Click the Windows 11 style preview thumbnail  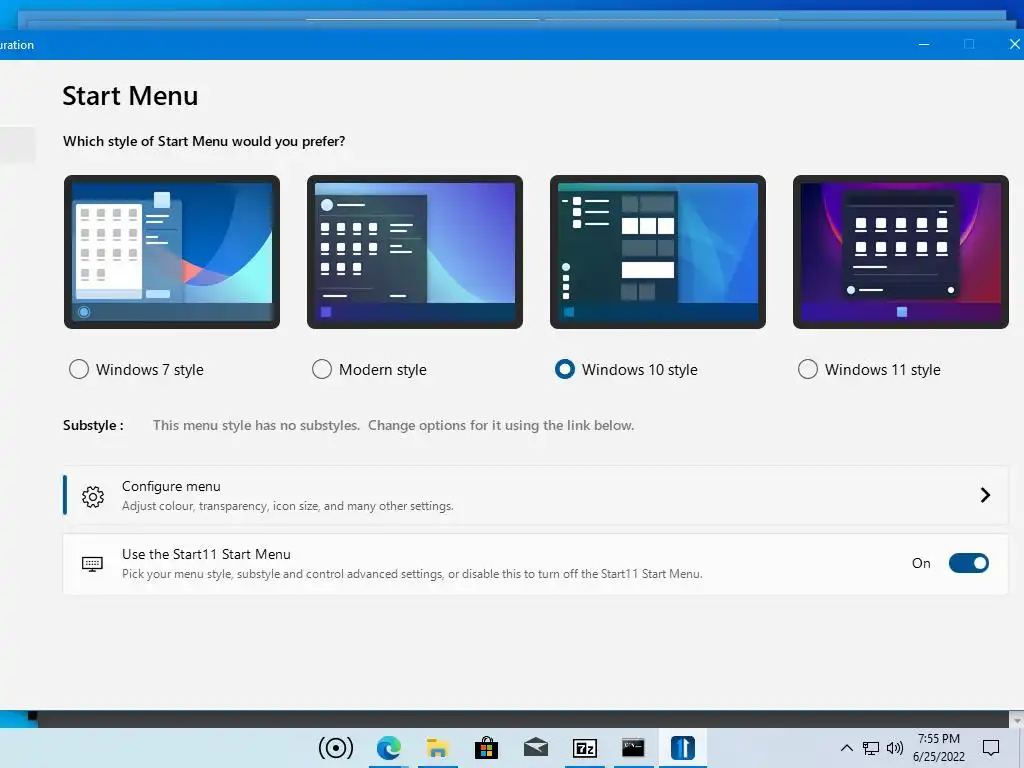(x=901, y=252)
